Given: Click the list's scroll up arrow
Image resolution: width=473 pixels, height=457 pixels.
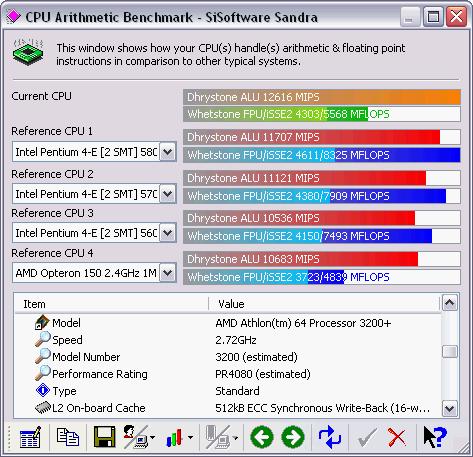Looking at the screenshot, I should (x=450, y=303).
